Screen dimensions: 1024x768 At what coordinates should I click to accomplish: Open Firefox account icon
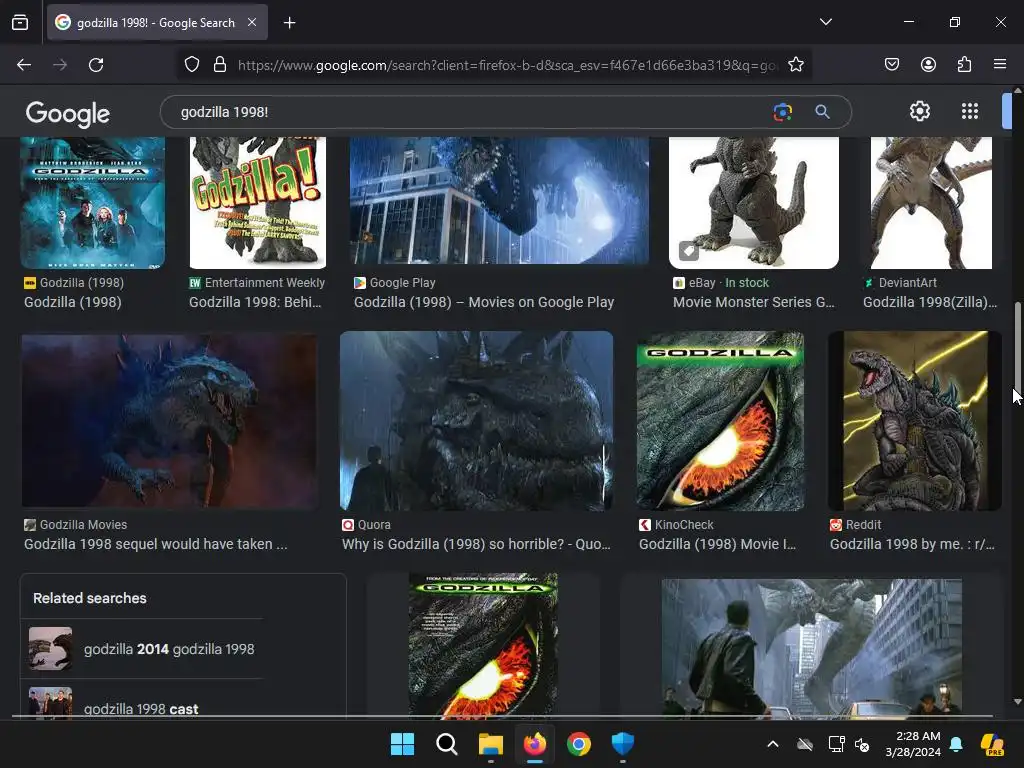tap(928, 65)
